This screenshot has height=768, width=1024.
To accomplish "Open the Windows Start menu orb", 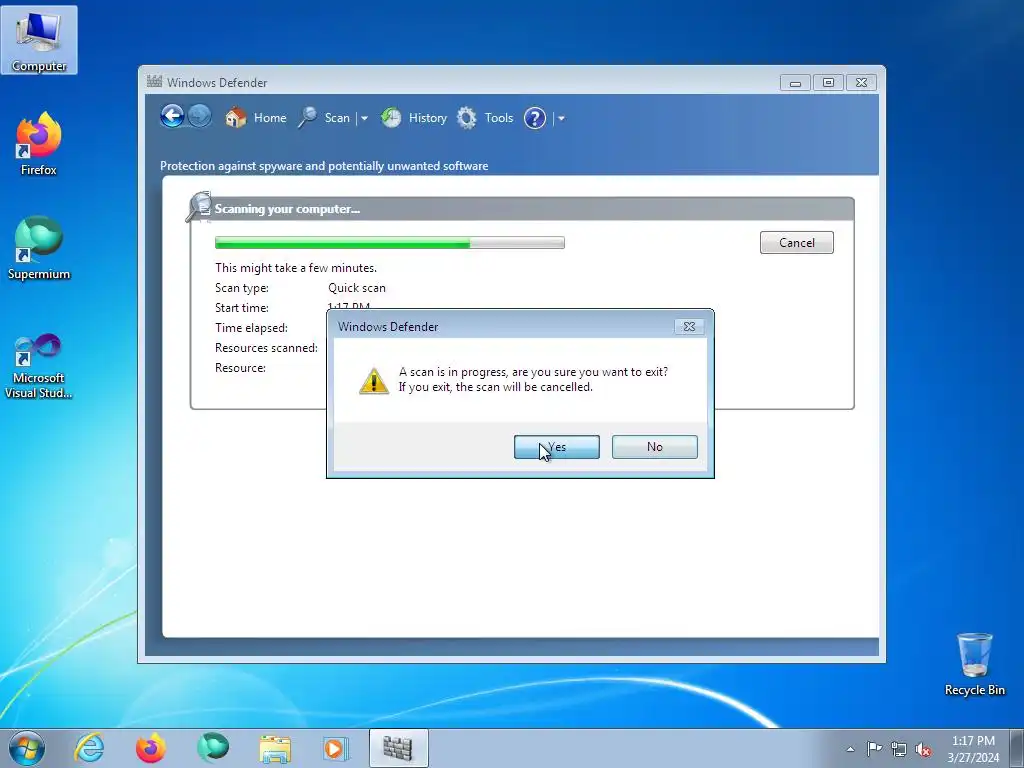I will pyautogui.click(x=27, y=748).
